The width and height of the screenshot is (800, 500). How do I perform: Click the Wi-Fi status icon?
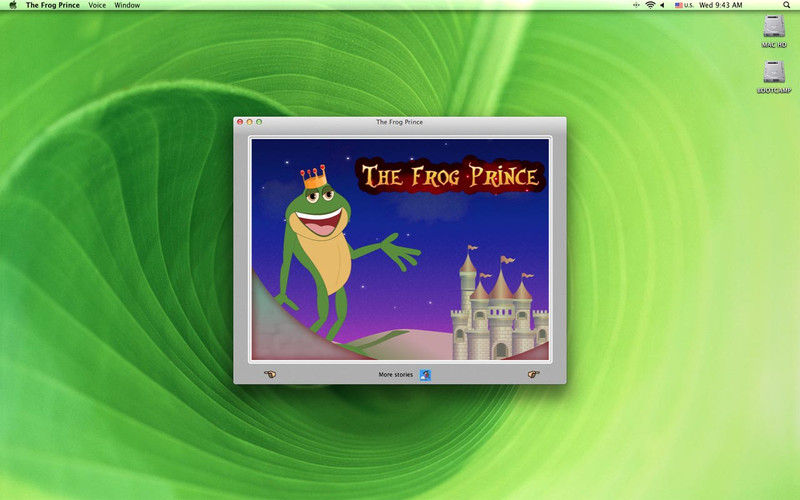[x=649, y=5]
